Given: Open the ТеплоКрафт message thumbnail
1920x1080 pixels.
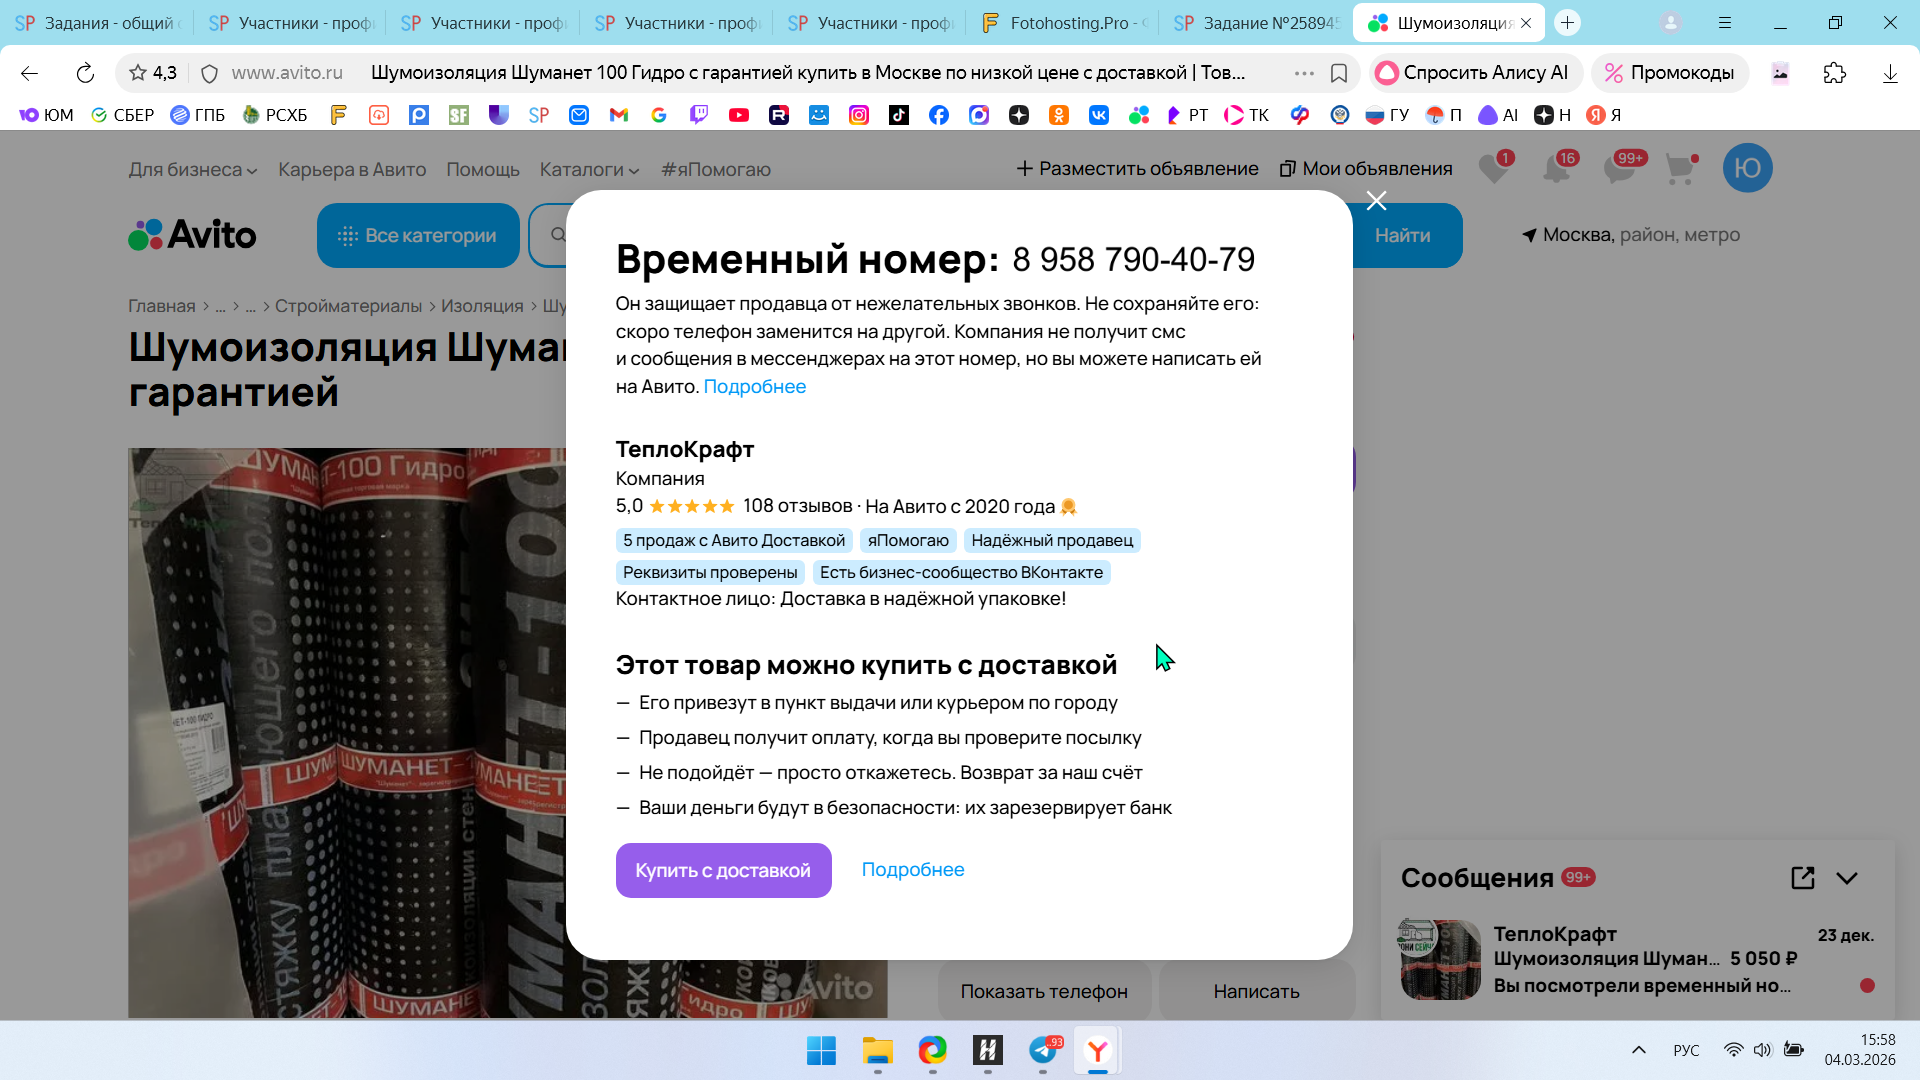Looking at the screenshot, I should pyautogui.click(x=1440, y=960).
